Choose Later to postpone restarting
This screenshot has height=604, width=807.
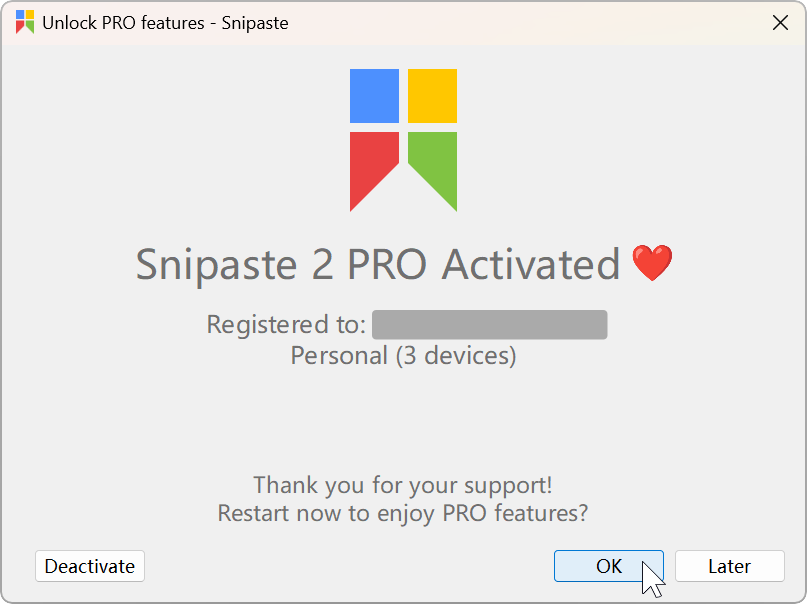click(729, 566)
